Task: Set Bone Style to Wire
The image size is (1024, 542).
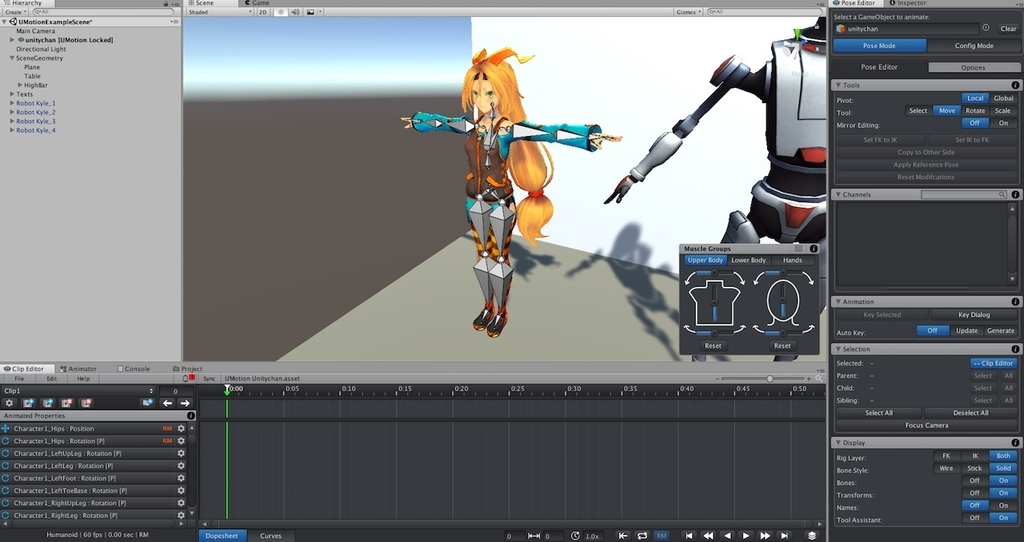Action: point(946,468)
